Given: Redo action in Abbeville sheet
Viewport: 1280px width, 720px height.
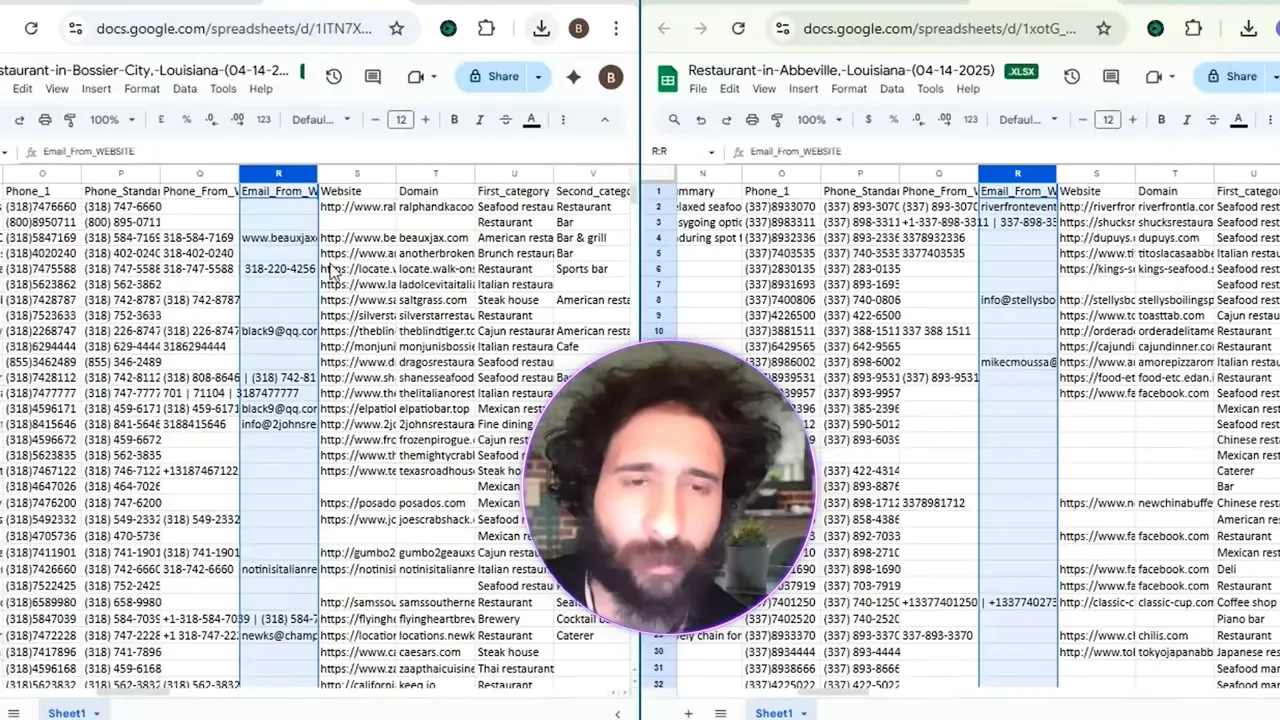Looking at the screenshot, I should tap(726, 120).
